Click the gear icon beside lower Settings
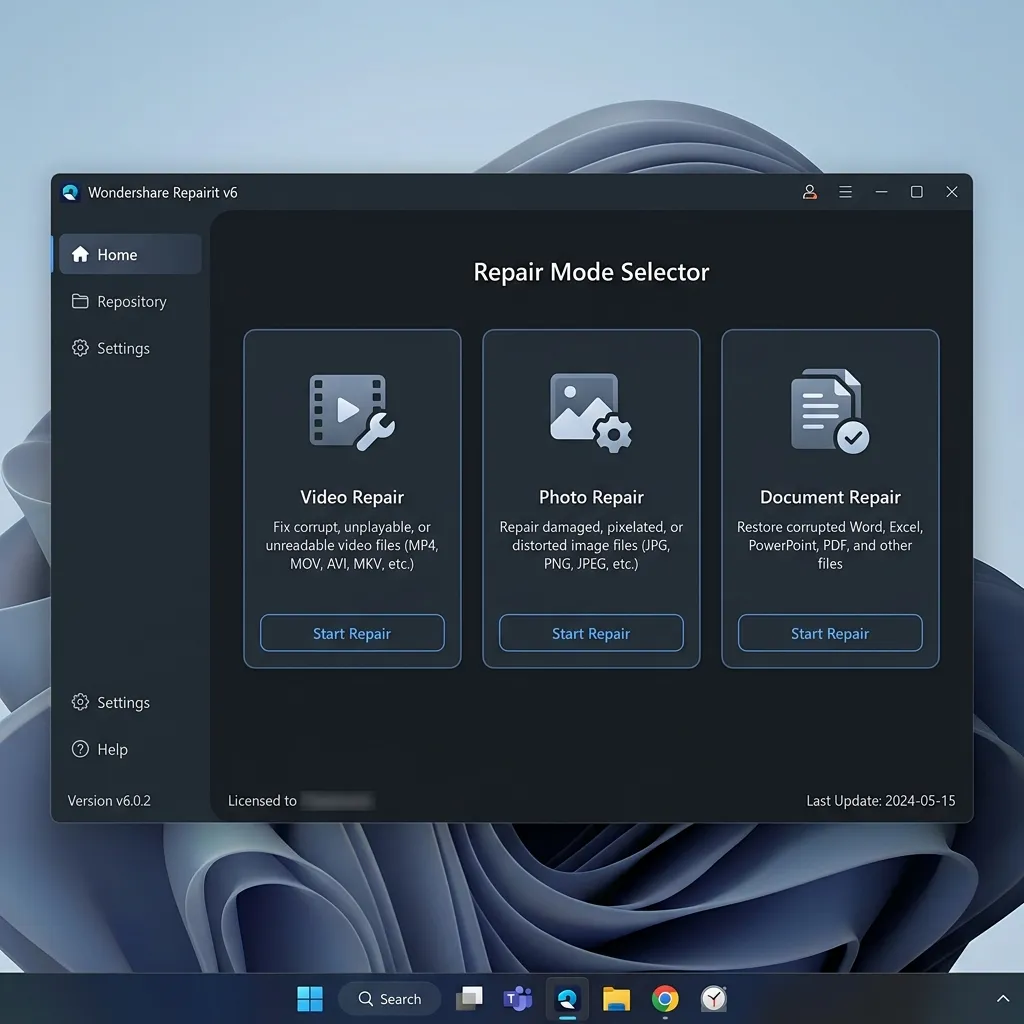 (80, 702)
